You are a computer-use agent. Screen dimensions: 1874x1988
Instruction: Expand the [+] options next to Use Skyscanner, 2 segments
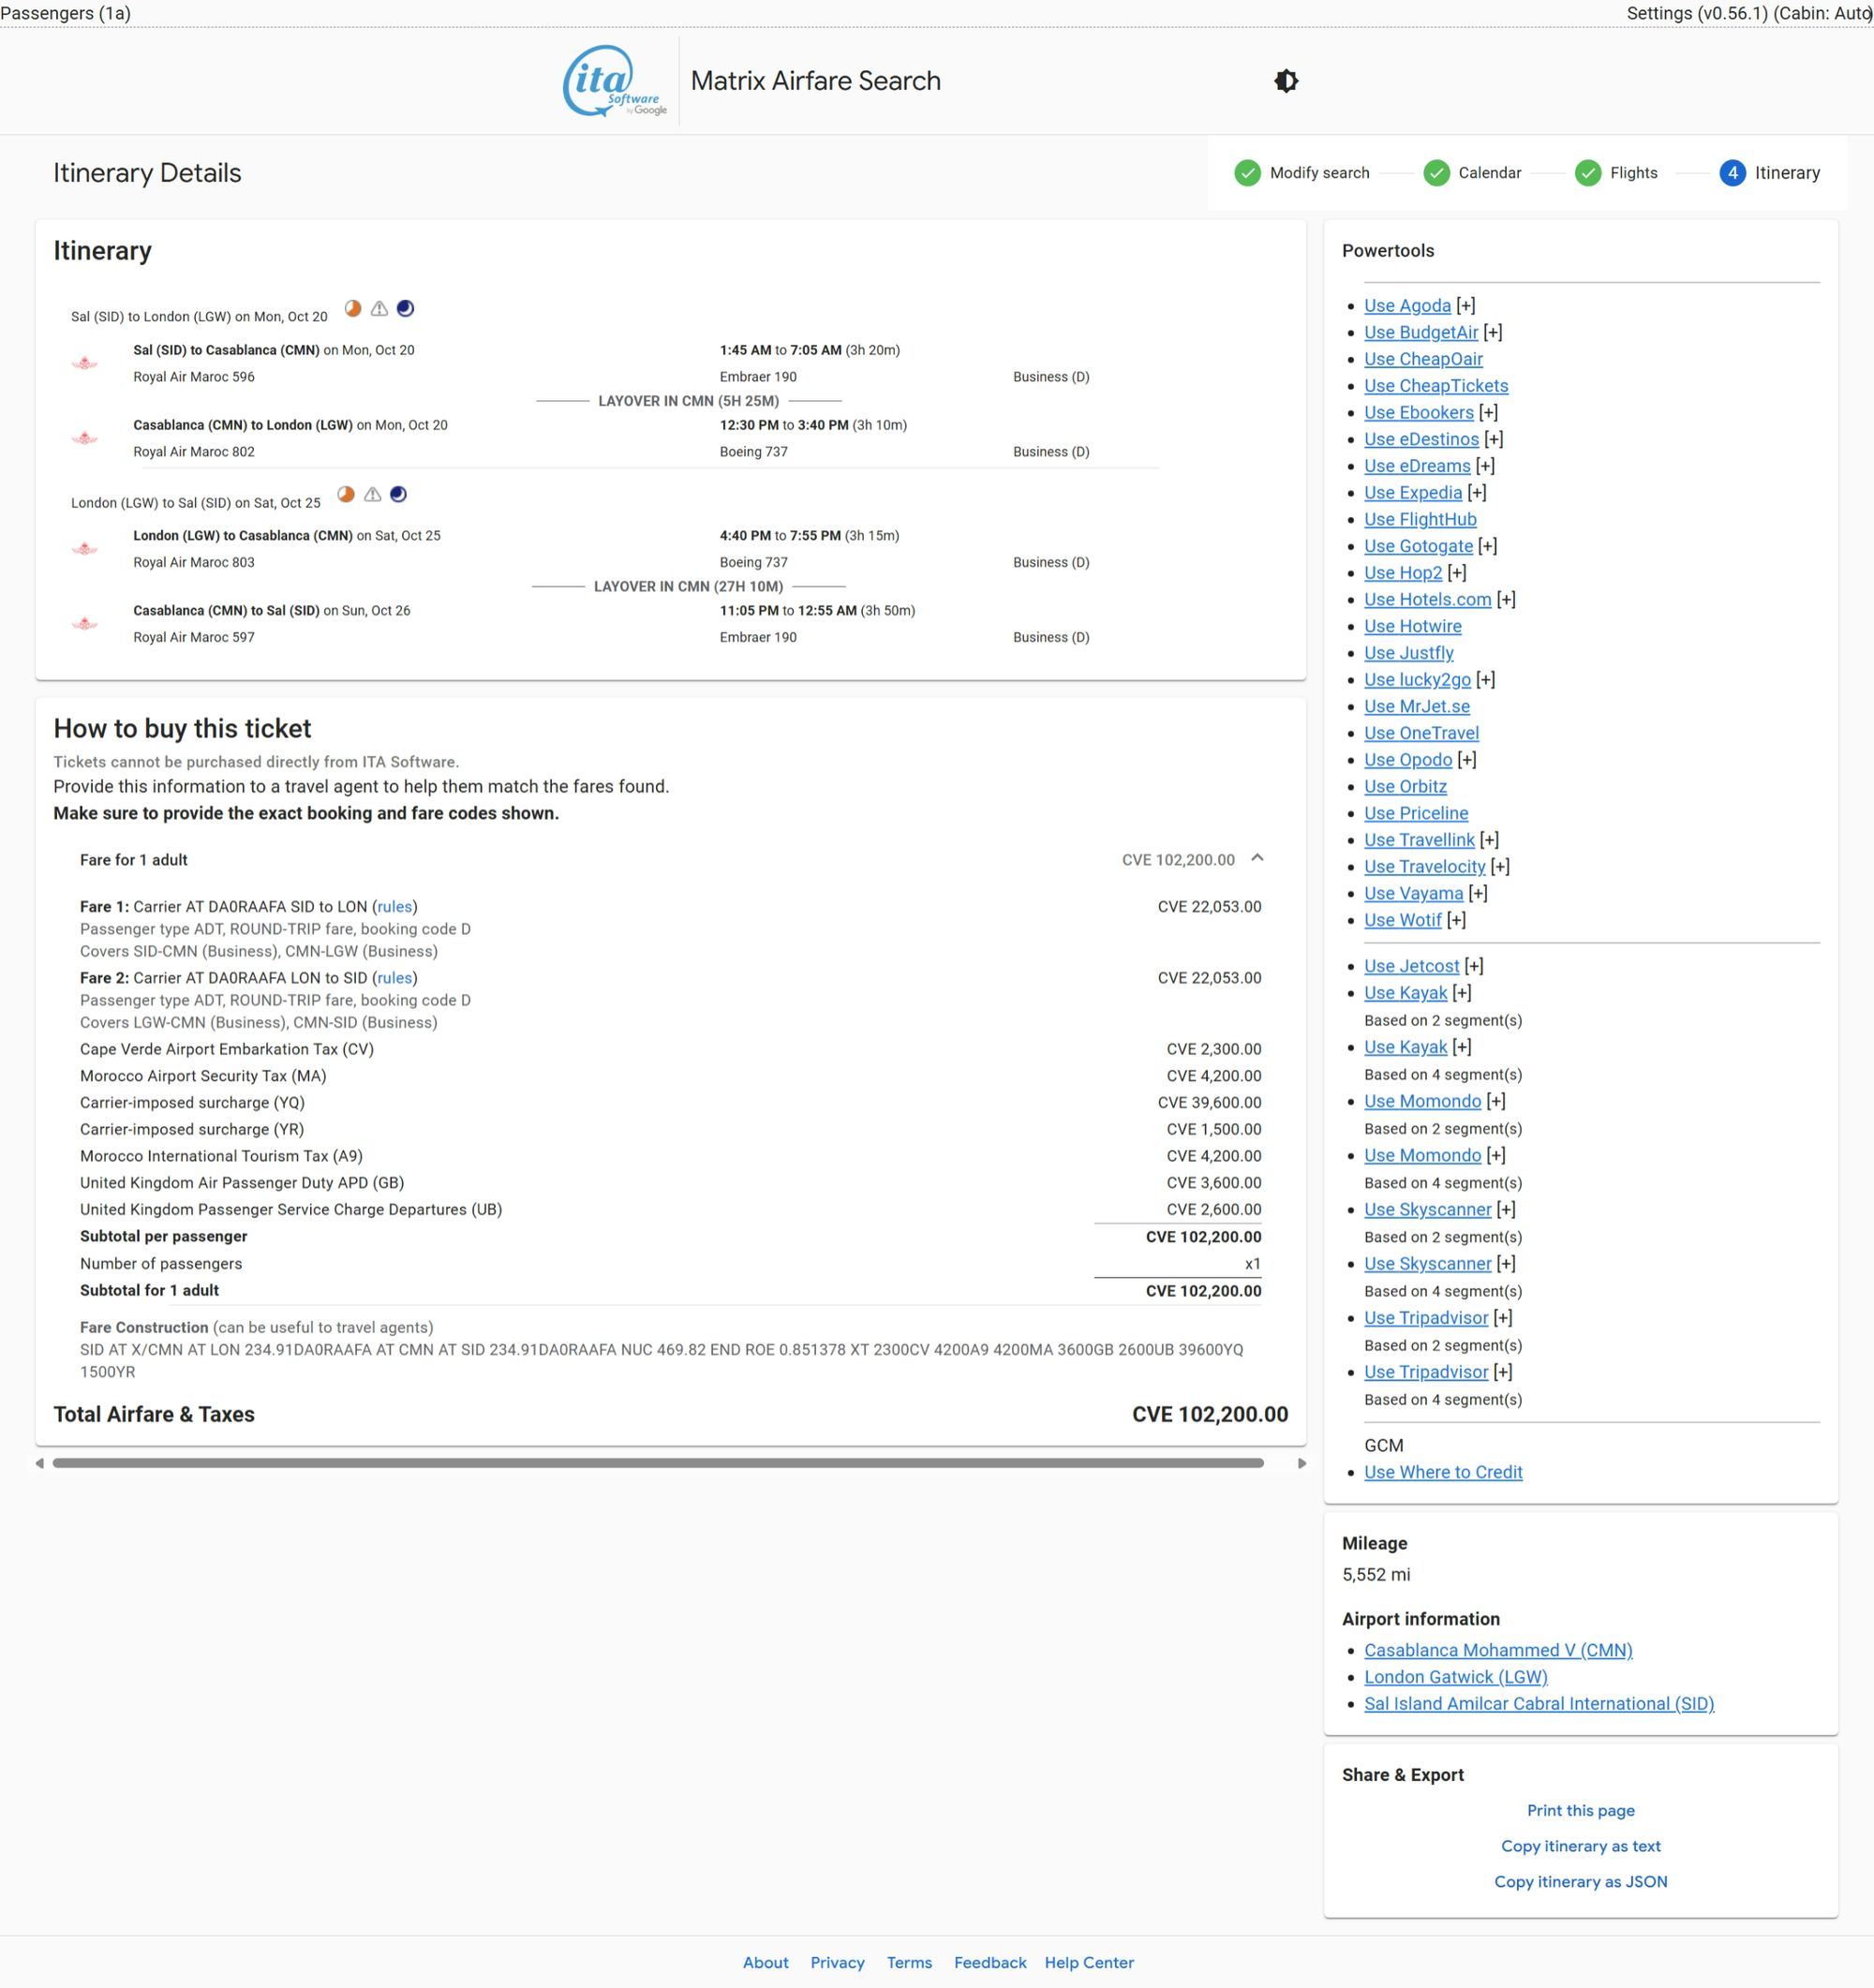click(1505, 1210)
